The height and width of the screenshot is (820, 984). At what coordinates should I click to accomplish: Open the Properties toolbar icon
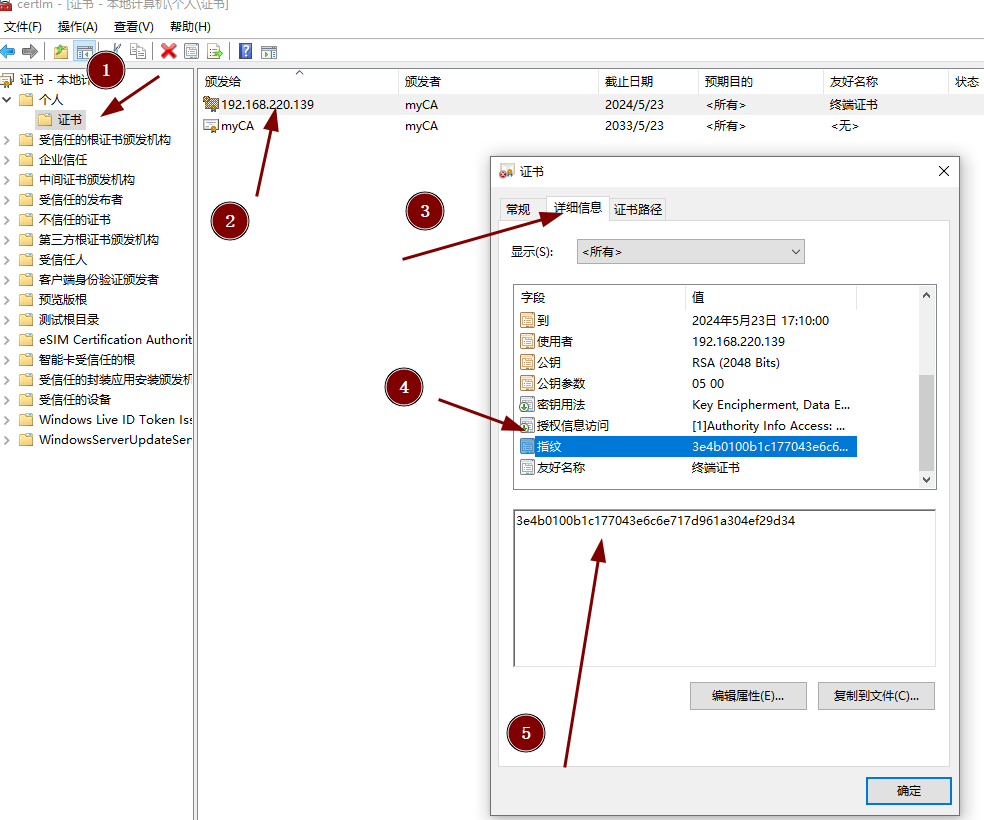coord(191,51)
